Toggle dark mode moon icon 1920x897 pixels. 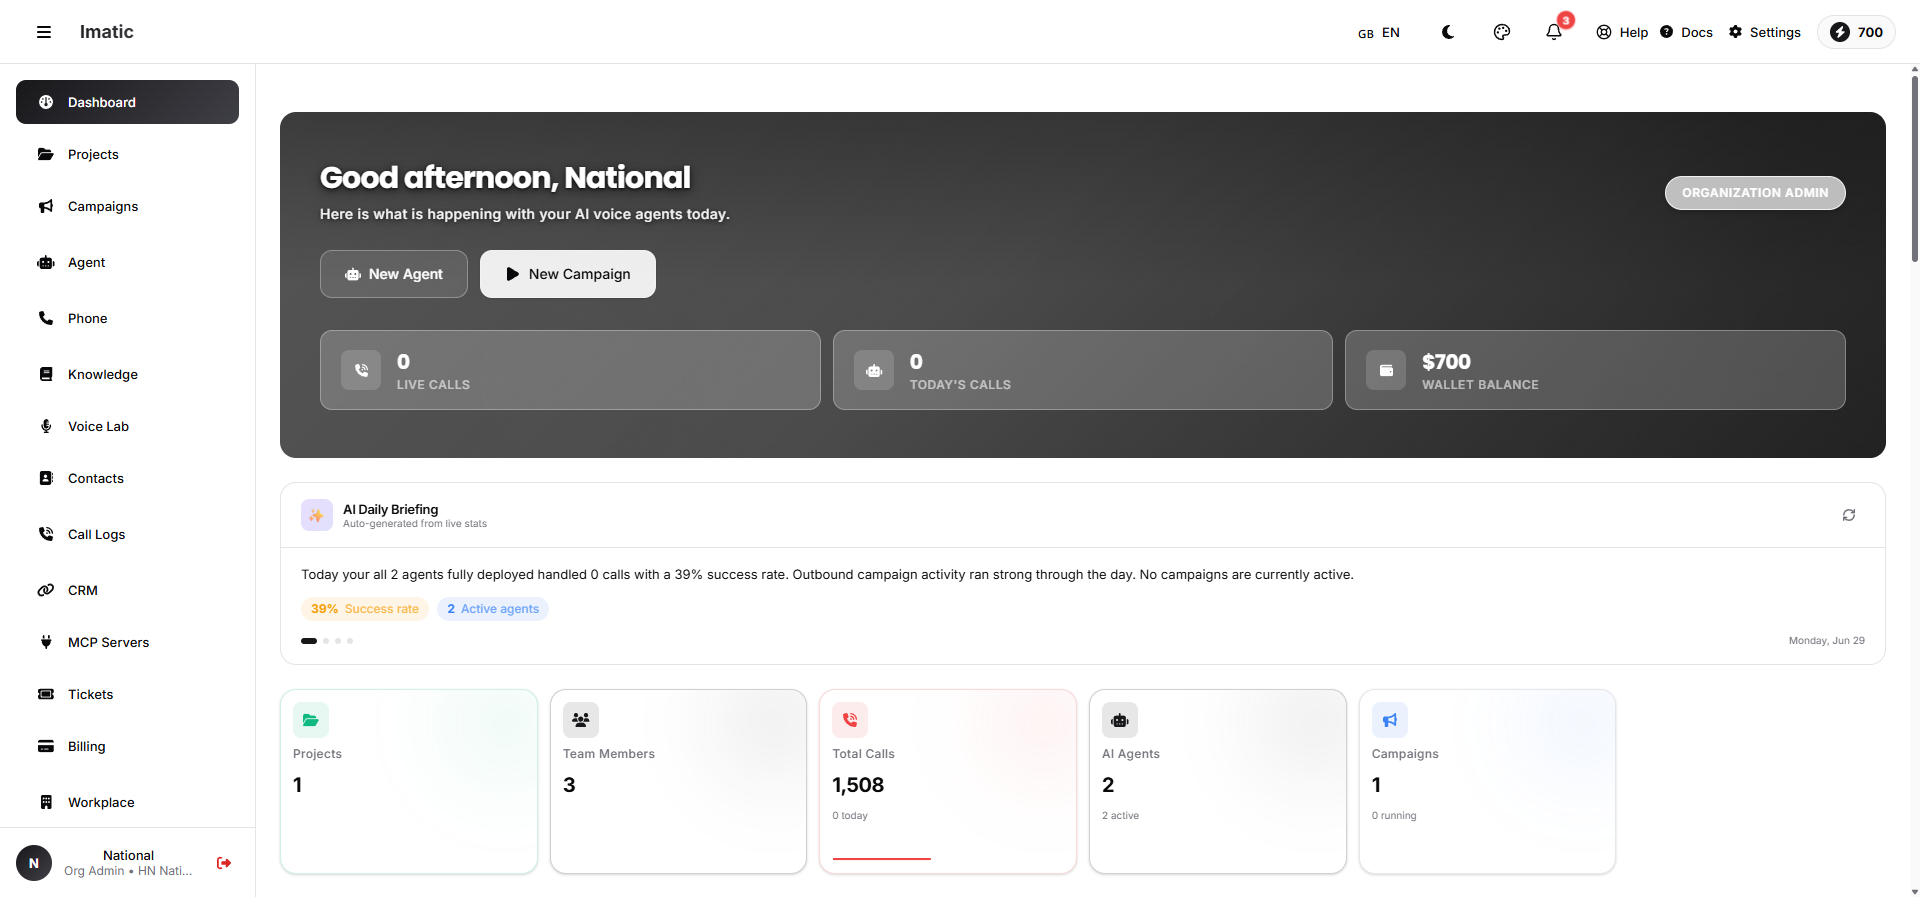click(x=1447, y=32)
